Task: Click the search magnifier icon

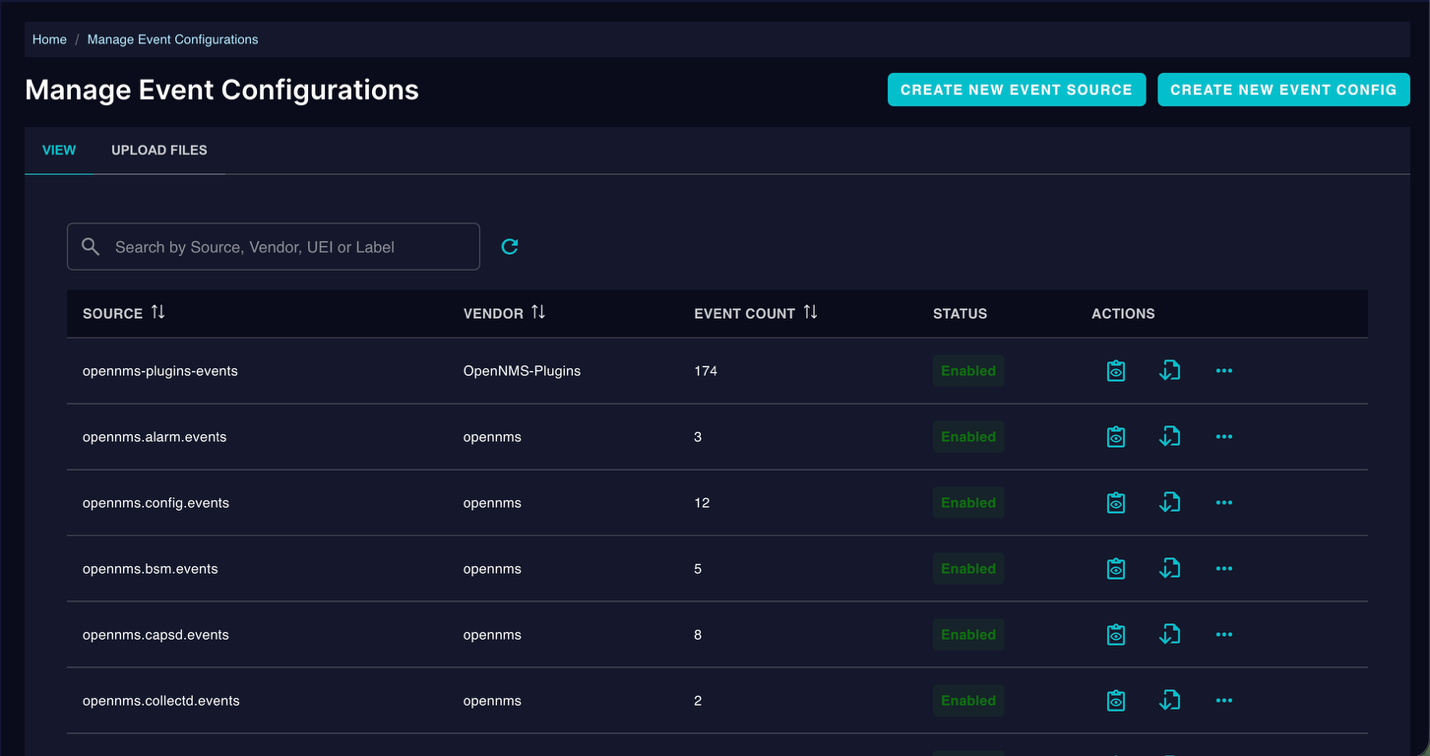Action: (90, 246)
